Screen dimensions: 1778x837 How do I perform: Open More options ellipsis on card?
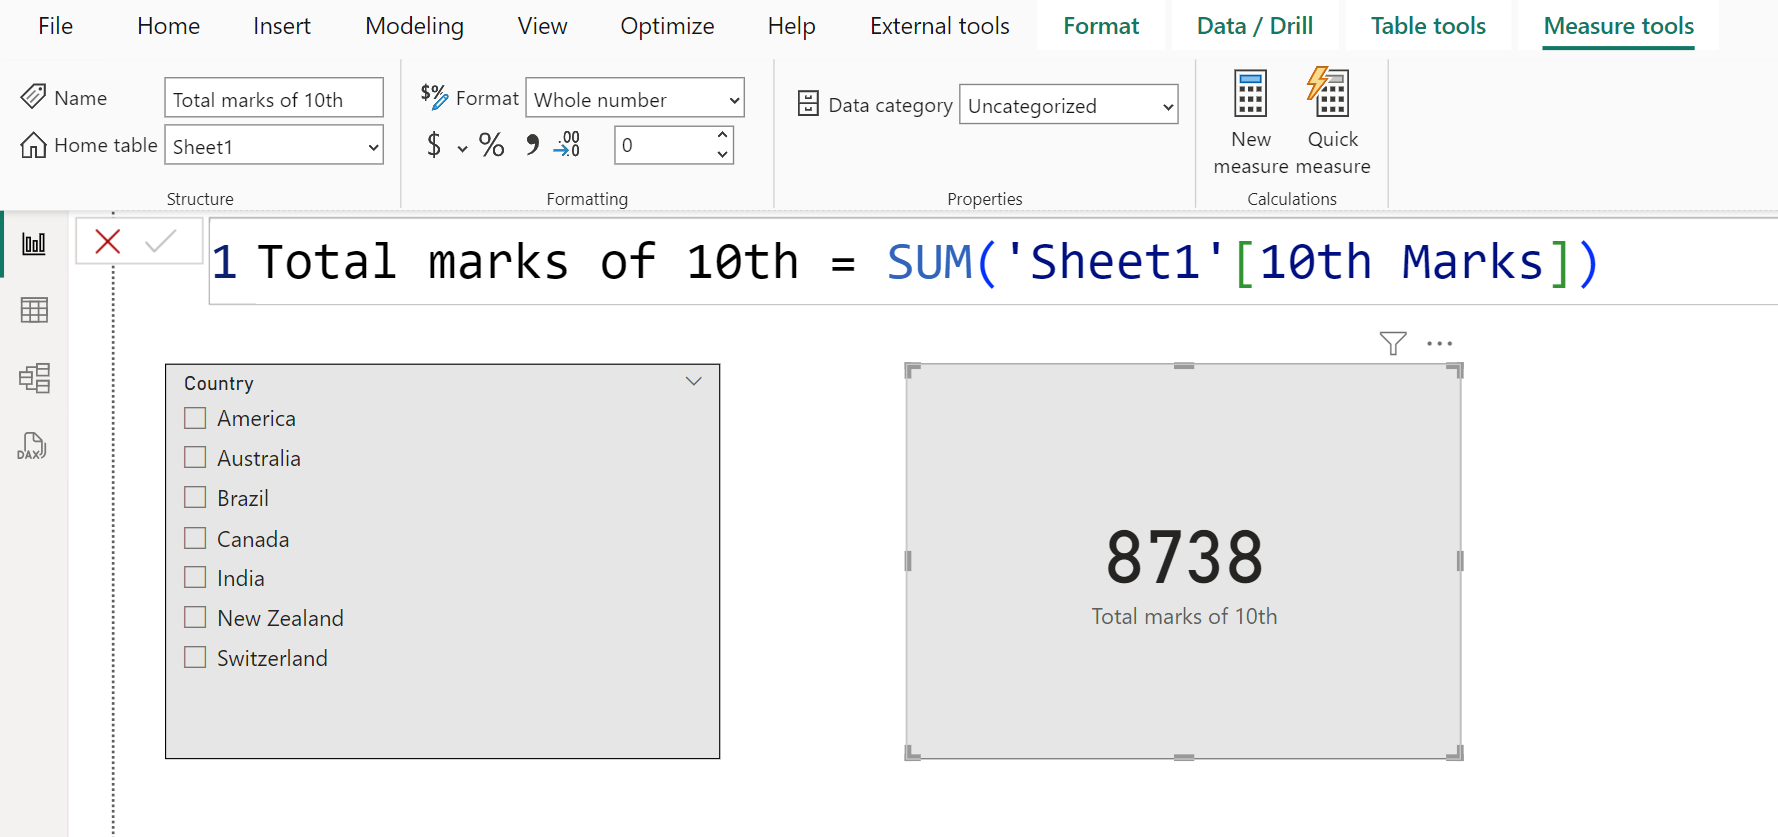coord(1439,344)
